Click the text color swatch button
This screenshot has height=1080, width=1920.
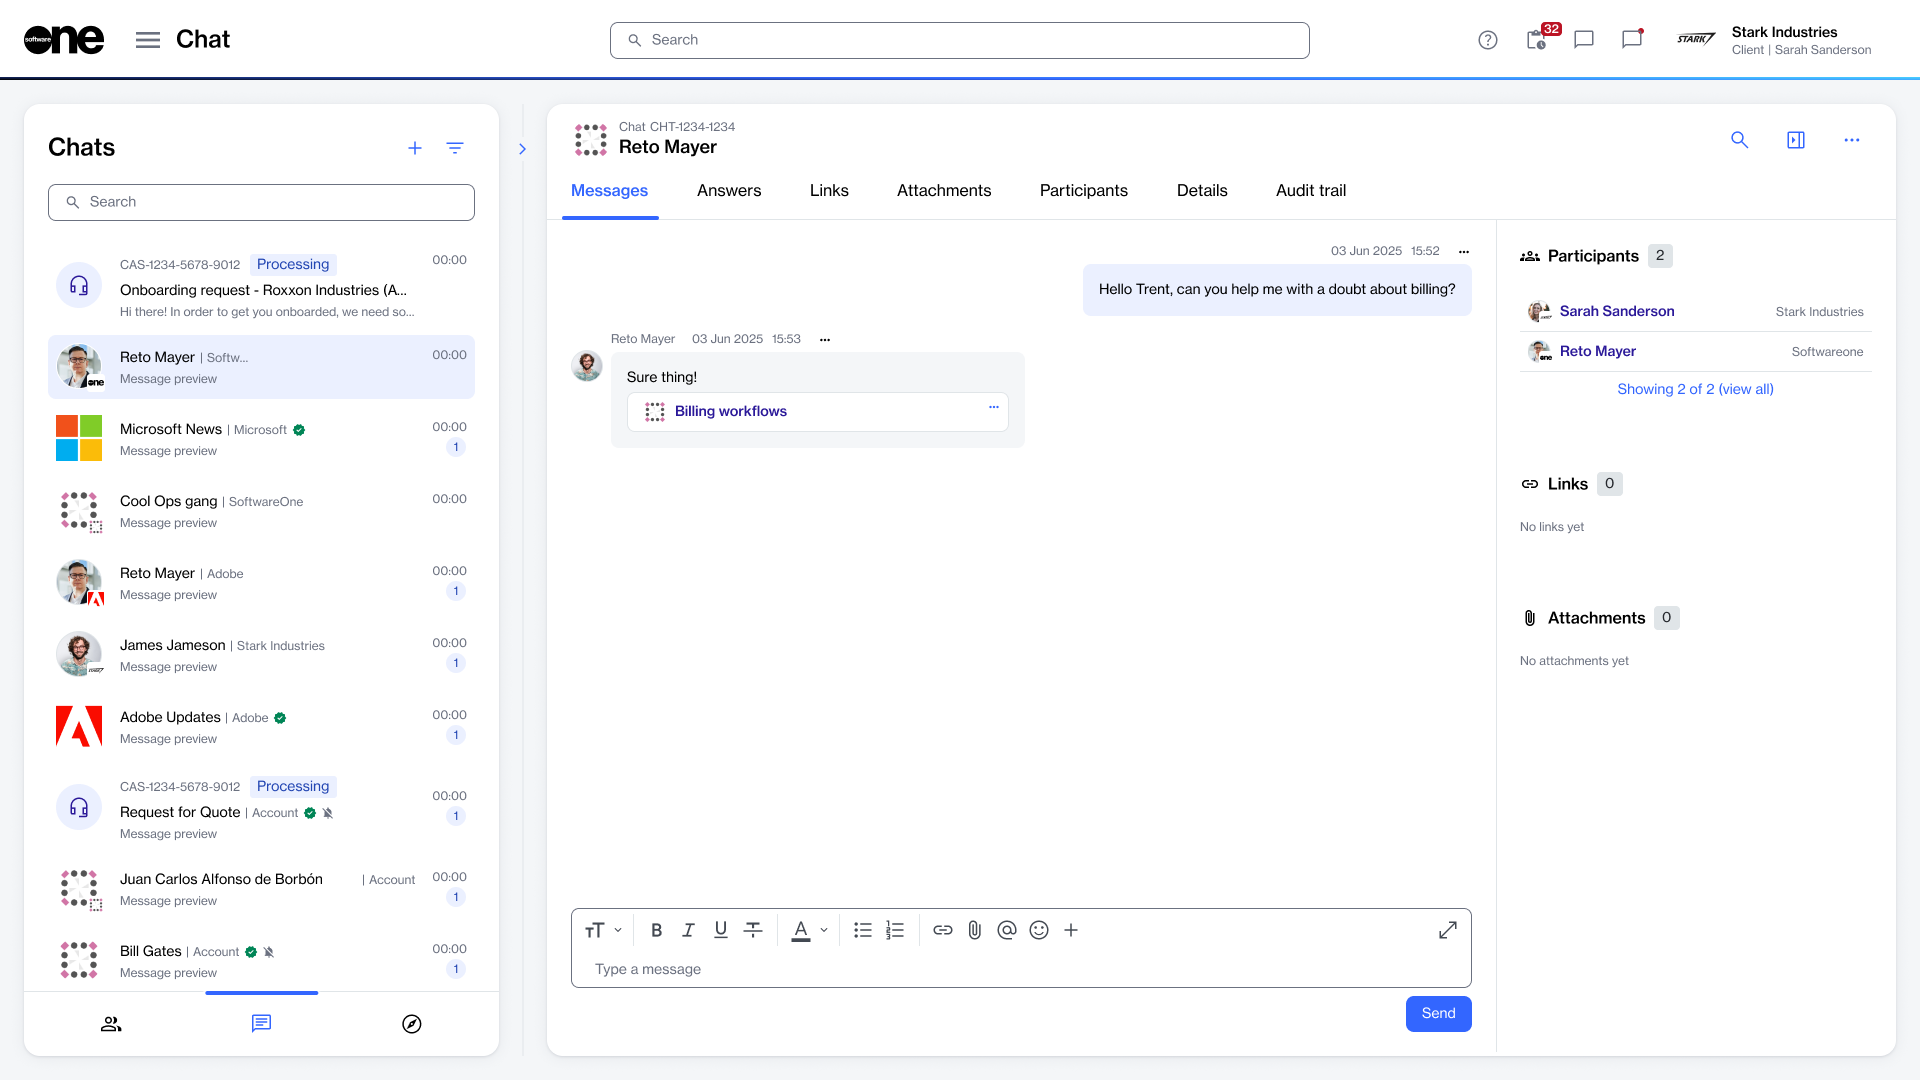point(800,930)
